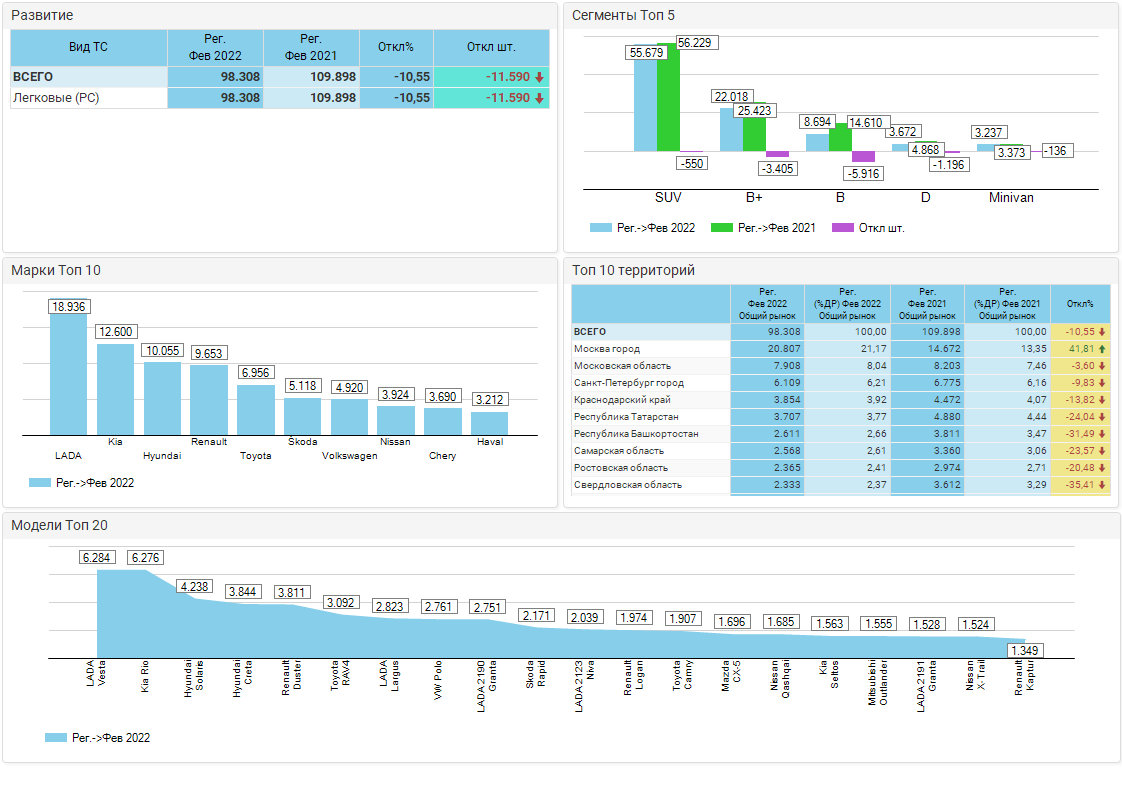Click the red arrow in Ростовская область row
This screenshot has height=793, width=1122.
(1102, 468)
